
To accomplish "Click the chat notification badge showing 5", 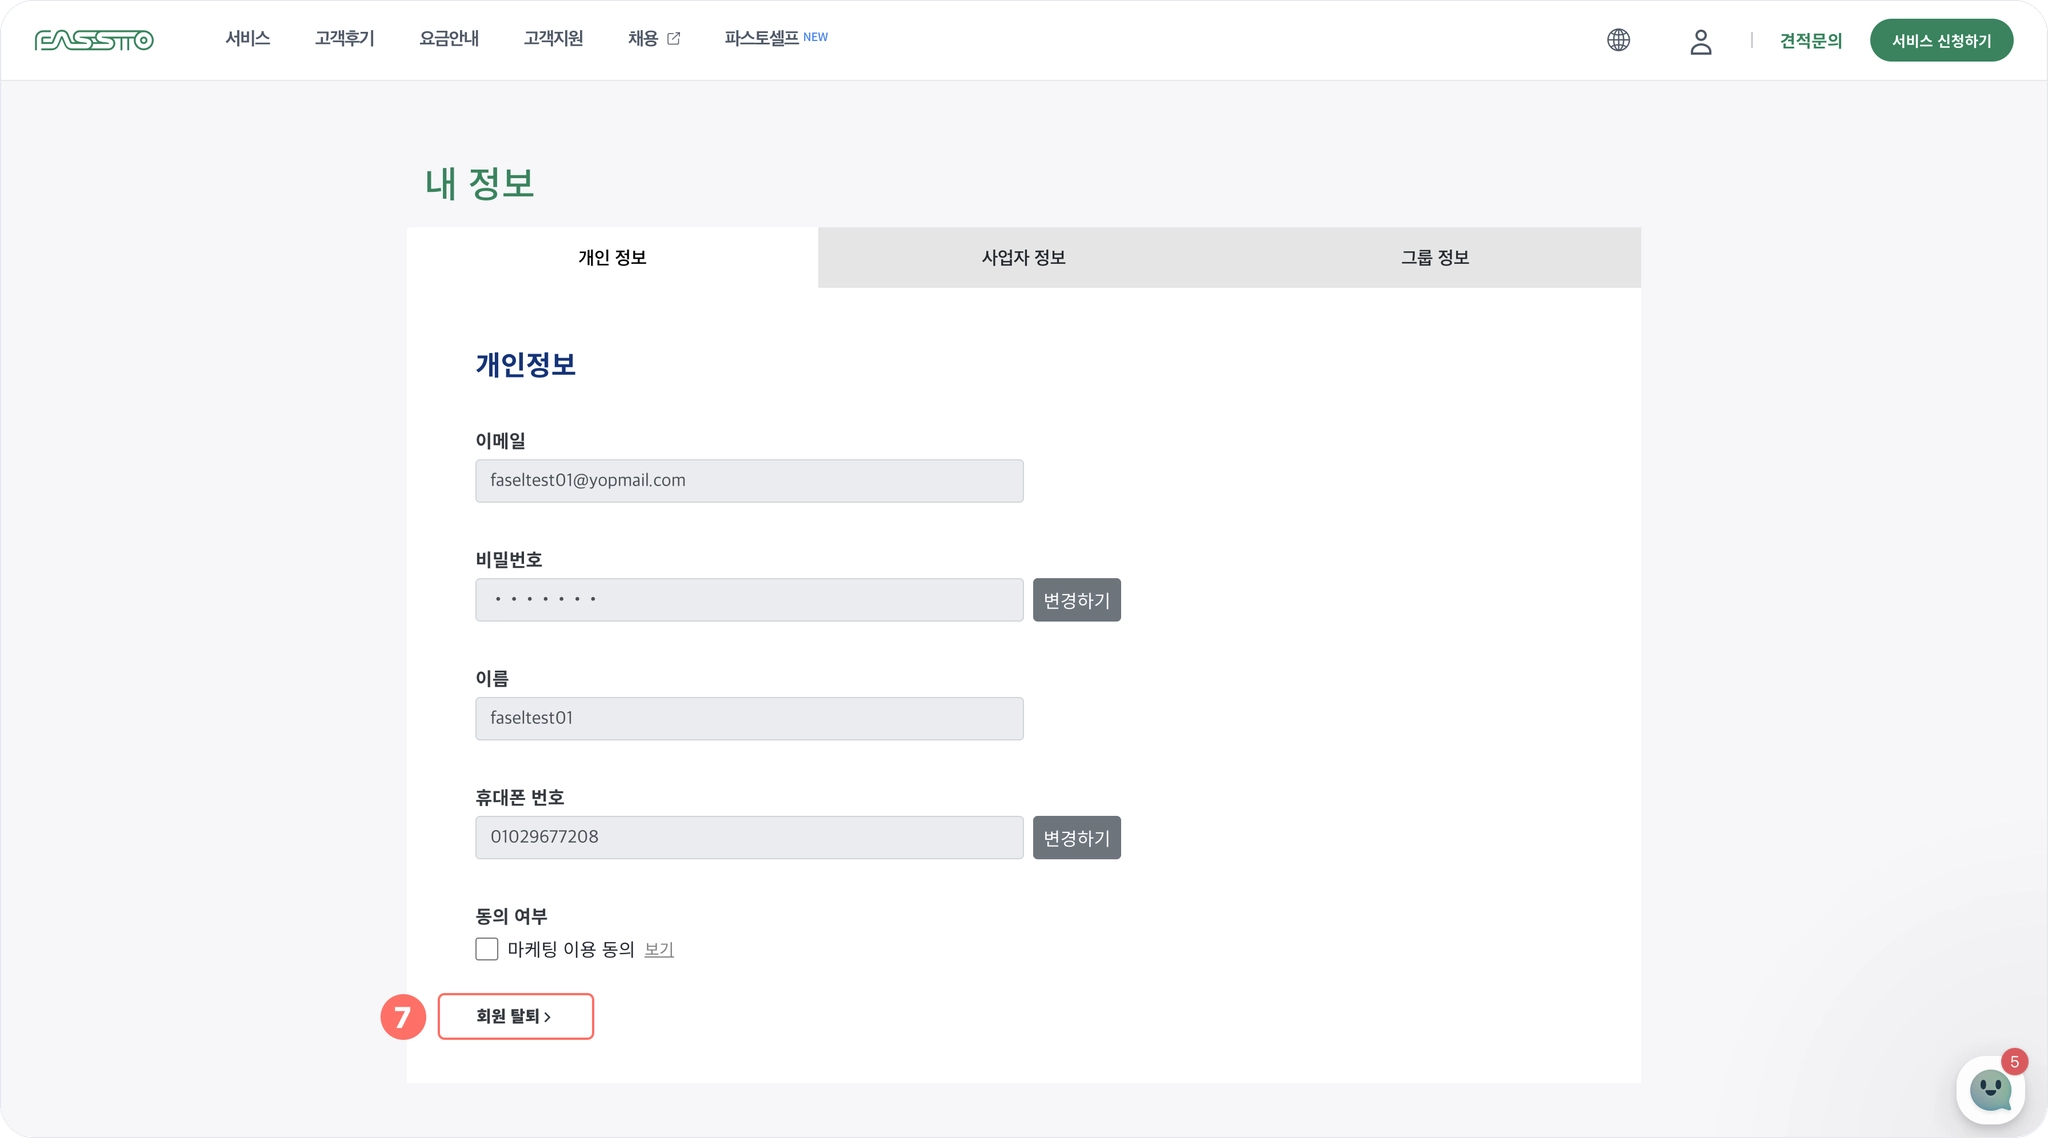I will (2014, 1062).
